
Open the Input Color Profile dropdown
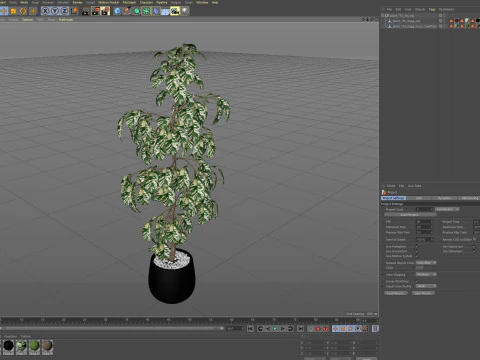tap(426, 286)
